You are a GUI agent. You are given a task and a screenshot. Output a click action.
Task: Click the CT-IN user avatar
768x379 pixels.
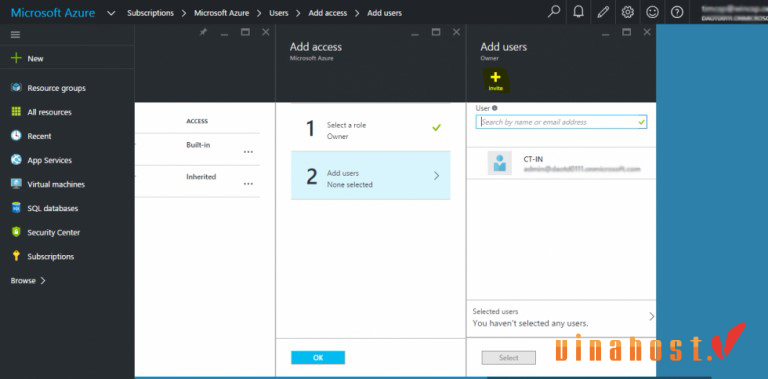[500, 163]
